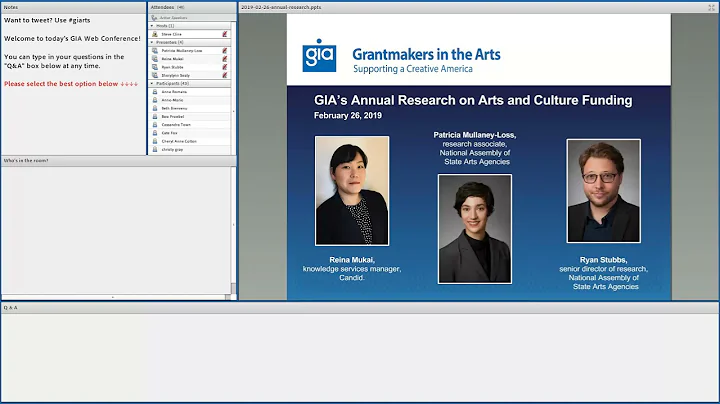Click the 'Grantmakers in the Arts' heading
The width and height of the screenshot is (720, 404).
(426, 55)
